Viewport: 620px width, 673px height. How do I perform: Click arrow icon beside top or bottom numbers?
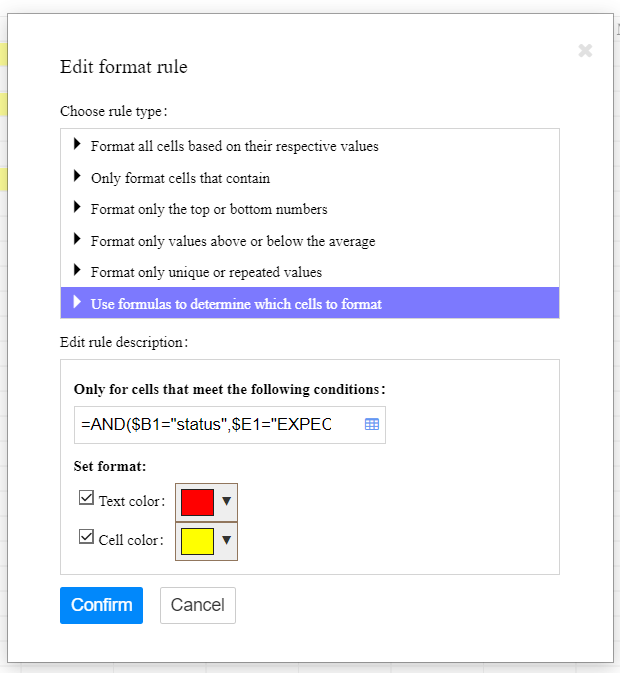pos(77,208)
